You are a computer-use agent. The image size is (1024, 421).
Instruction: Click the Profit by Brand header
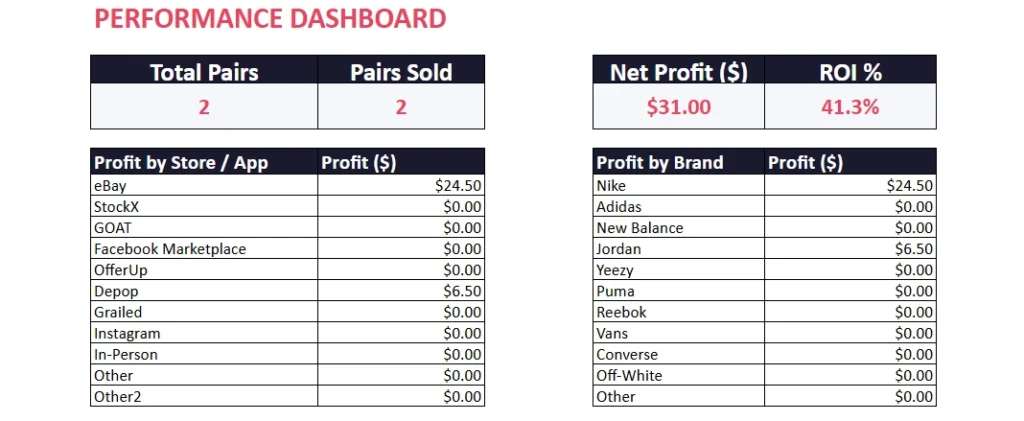pos(660,163)
